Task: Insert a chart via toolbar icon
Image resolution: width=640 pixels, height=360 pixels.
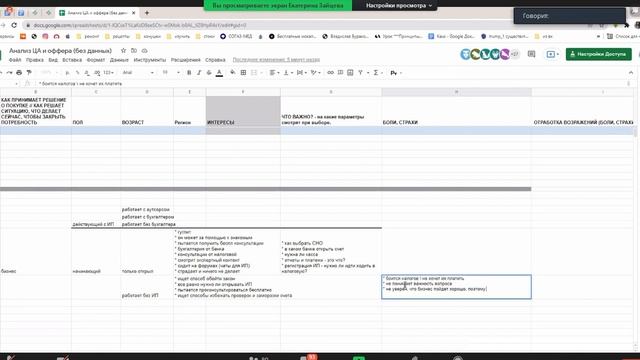Action: [350, 73]
